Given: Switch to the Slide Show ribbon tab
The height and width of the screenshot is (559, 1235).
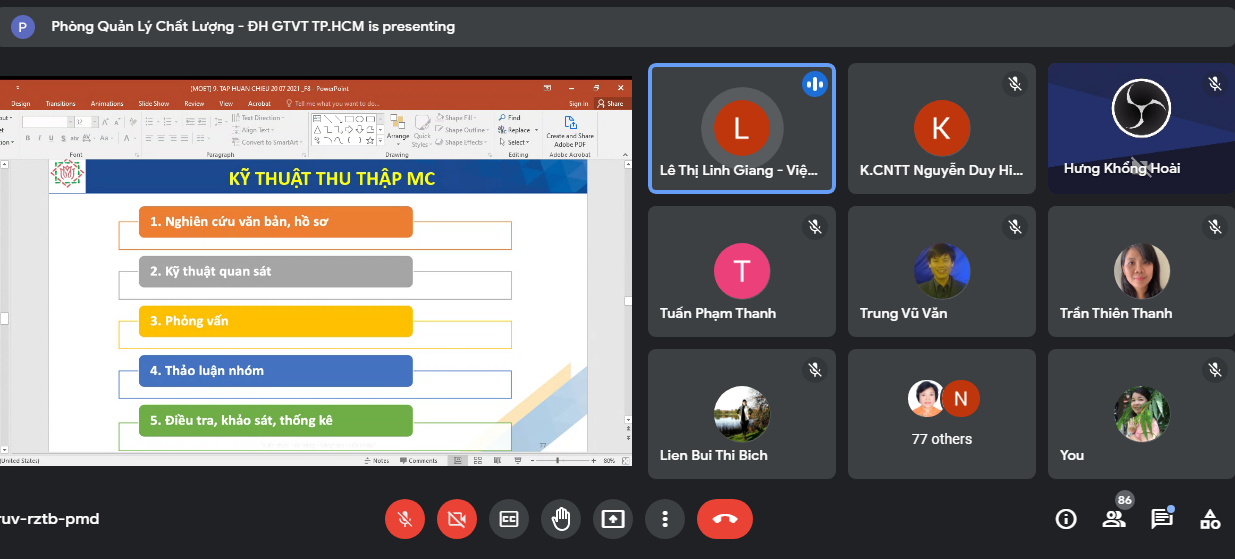Looking at the screenshot, I should point(153,103).
